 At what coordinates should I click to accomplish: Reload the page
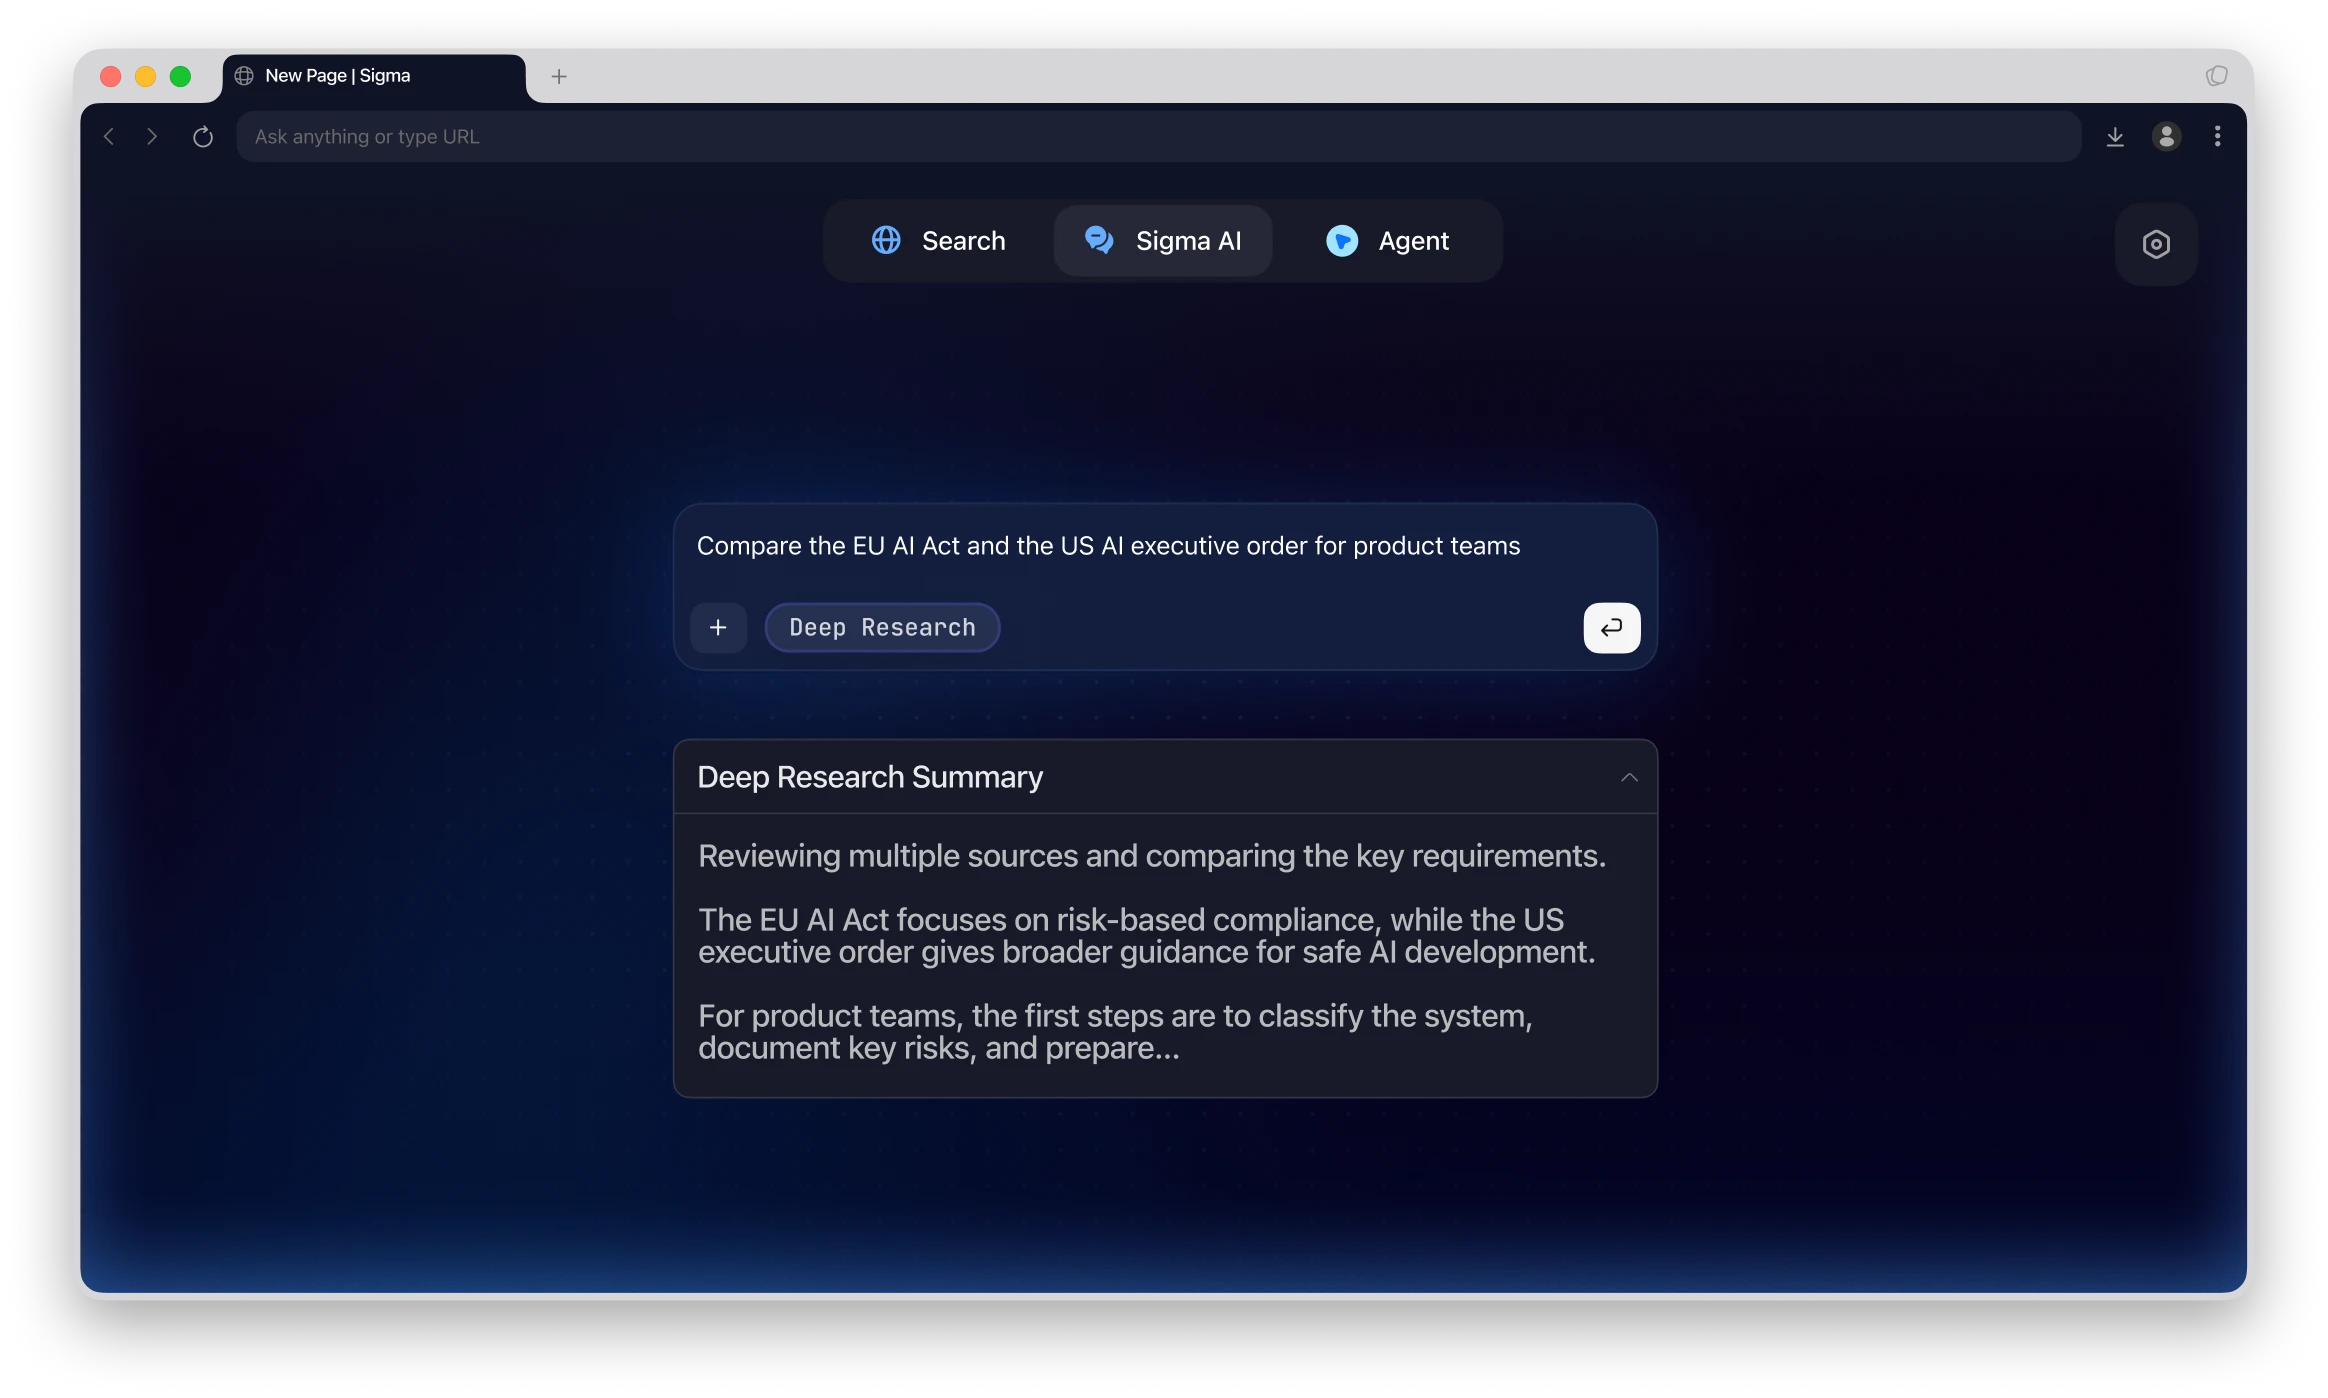(203, 137)
